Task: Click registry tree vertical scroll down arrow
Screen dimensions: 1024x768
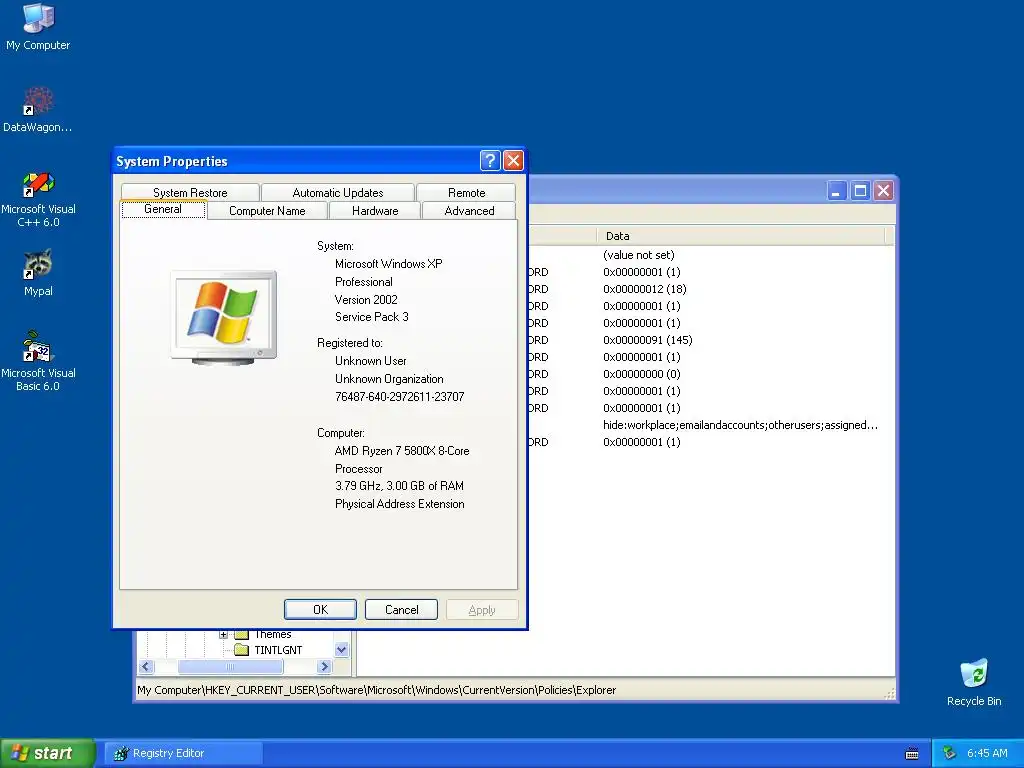Action: [342, 650]
